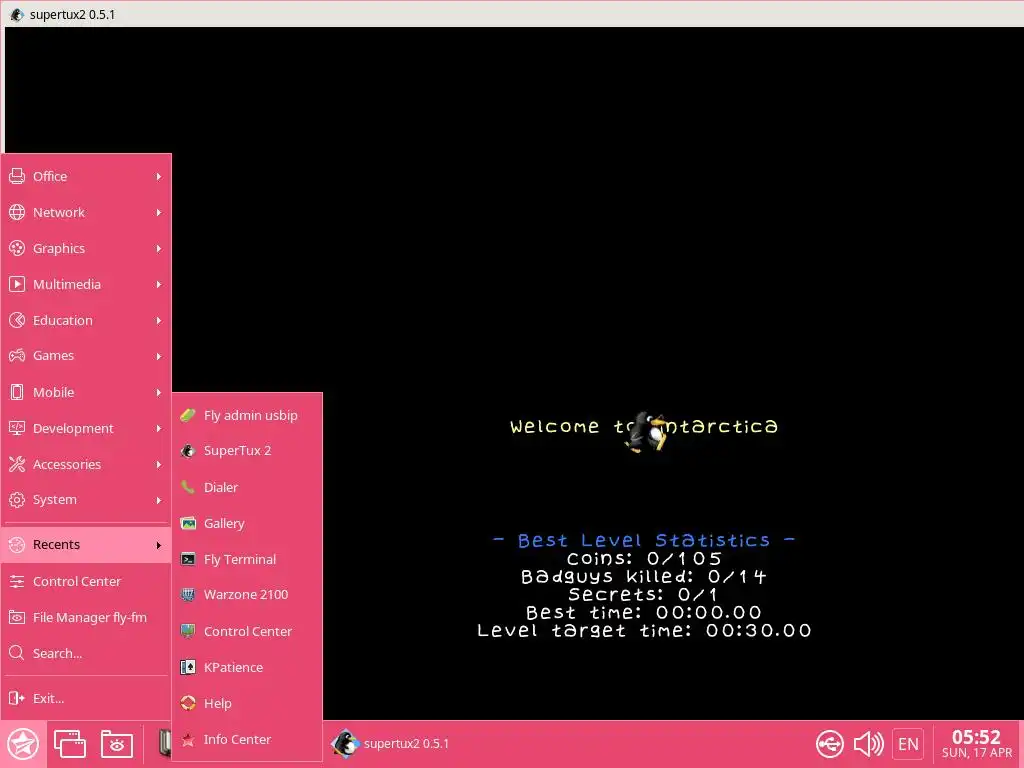Click the Accessories tools icon
This screenshot has height=768, width=1024.
click(x=17, y=464)
